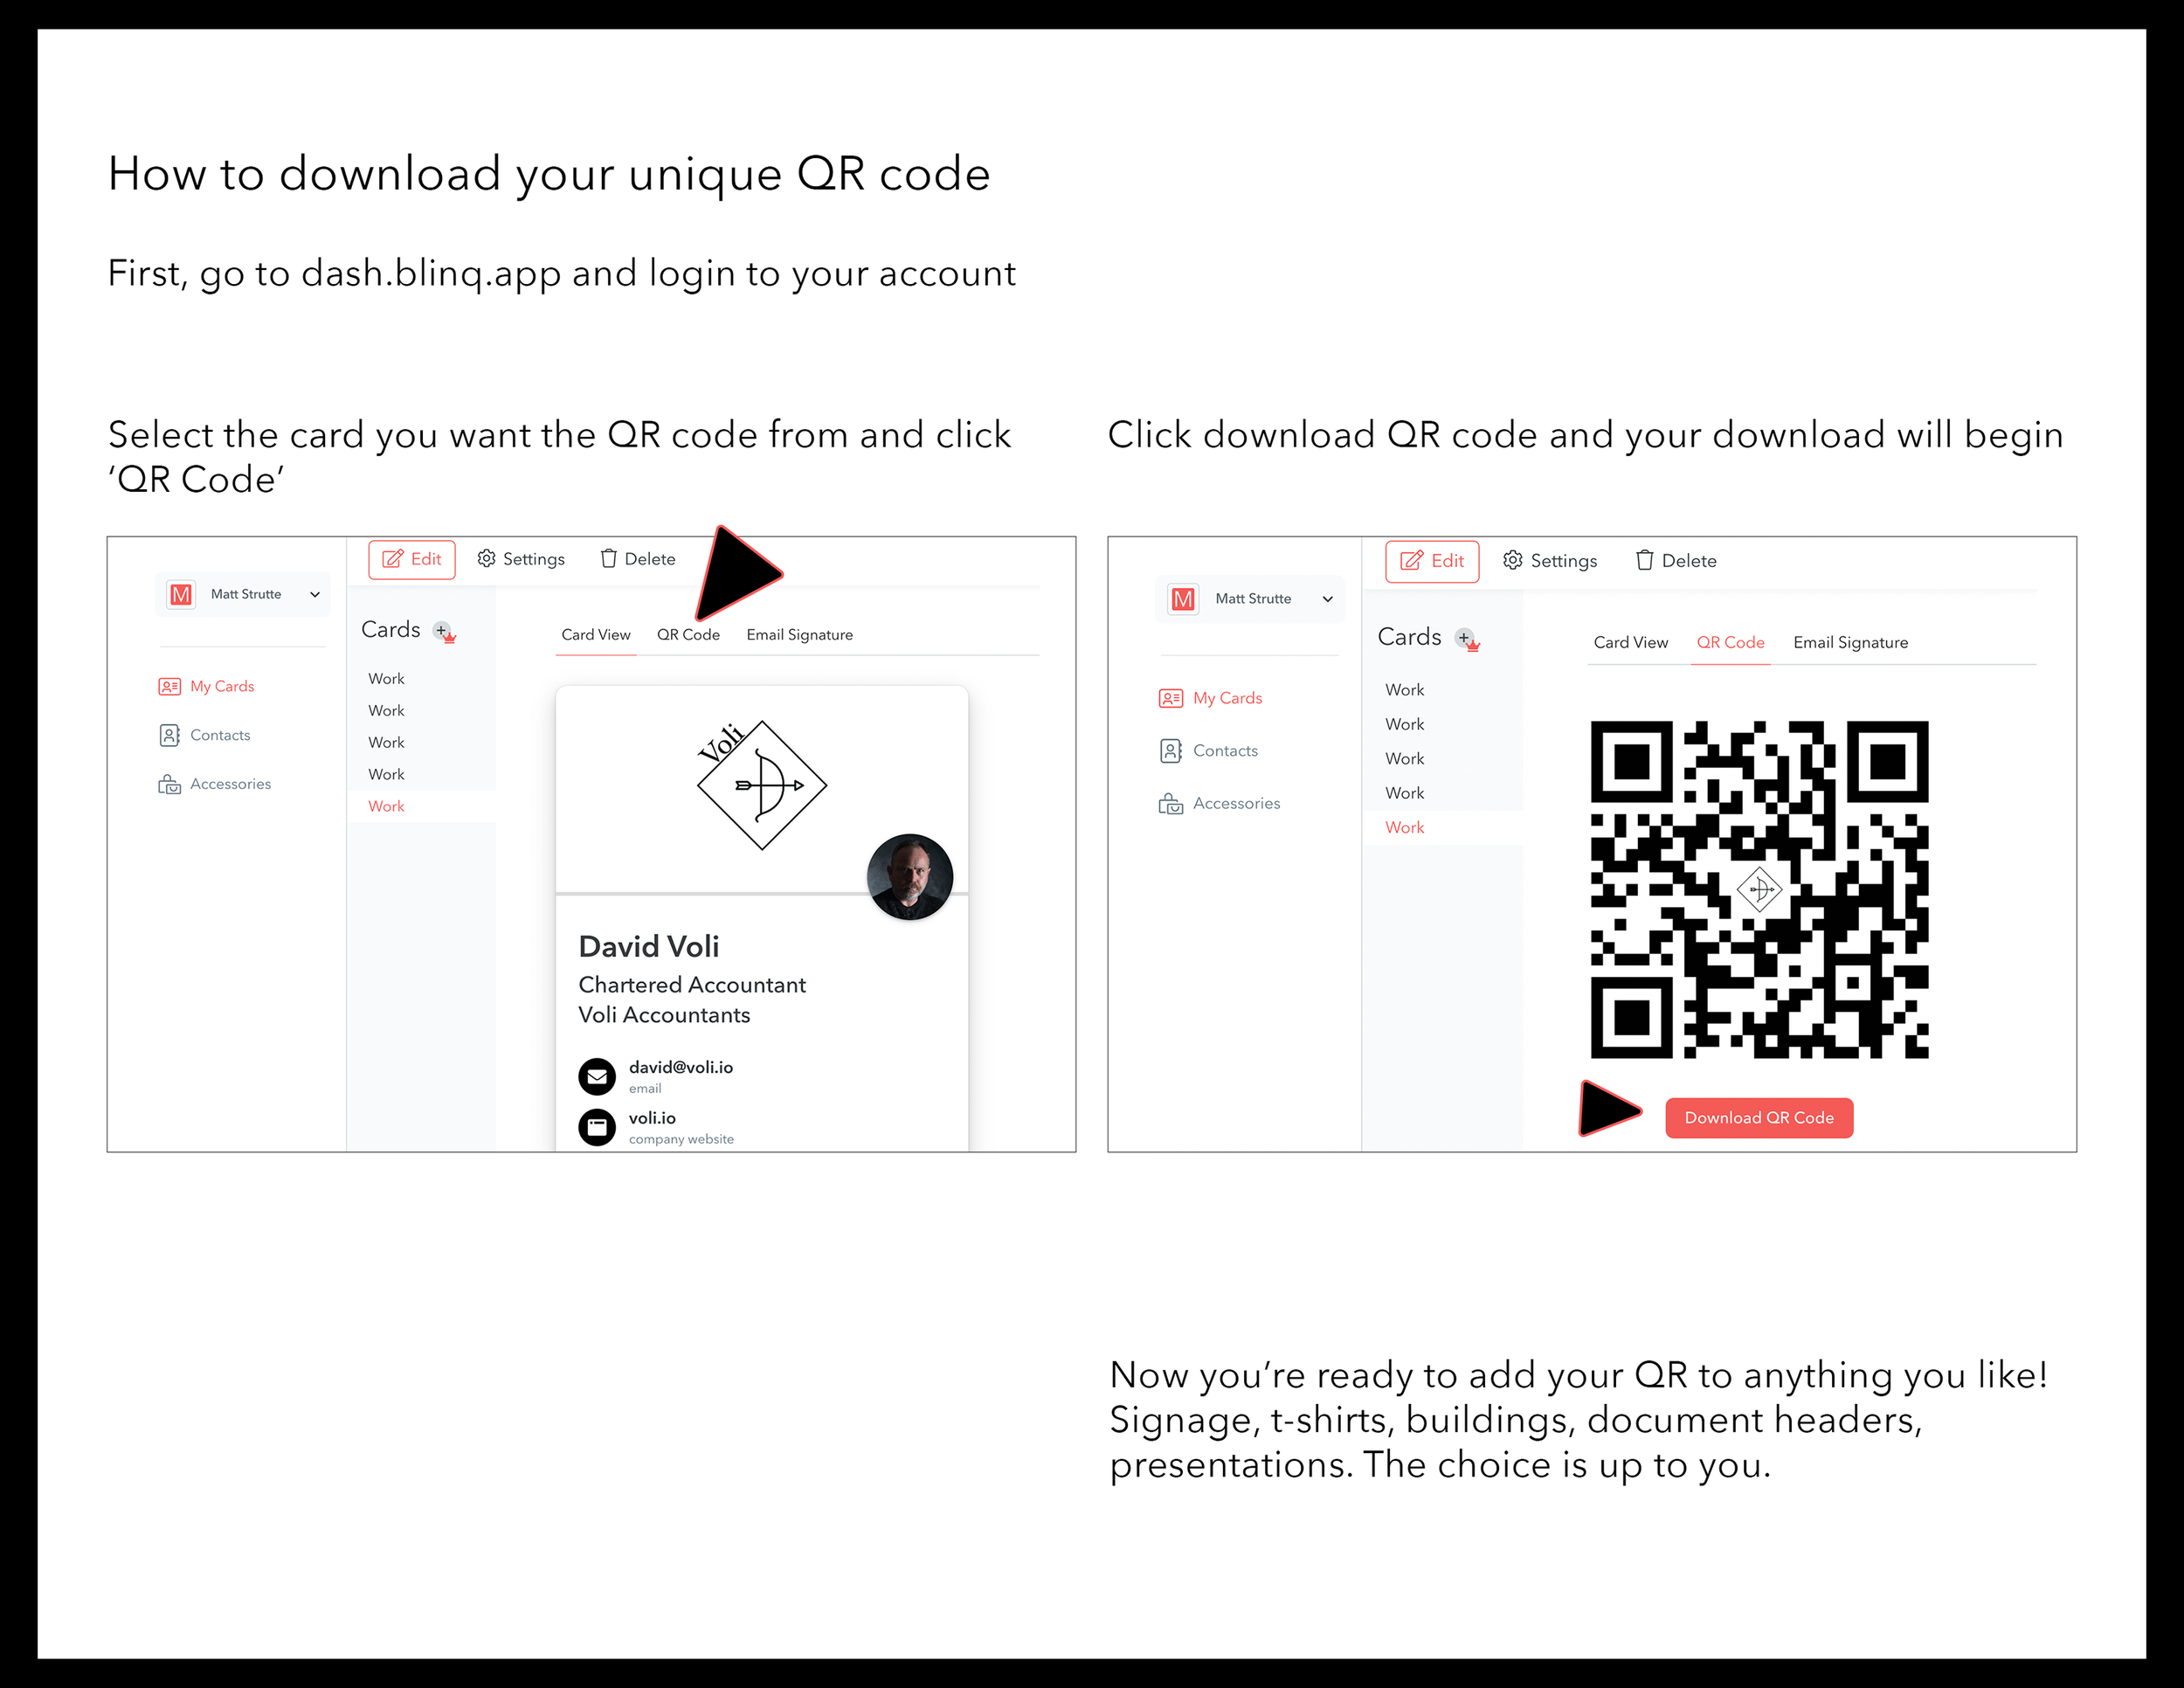Viewport: 2184px width, 1688px height.
Task: Click the Delete trash icon in left screenshot
Action: click(x=608, y=558)
